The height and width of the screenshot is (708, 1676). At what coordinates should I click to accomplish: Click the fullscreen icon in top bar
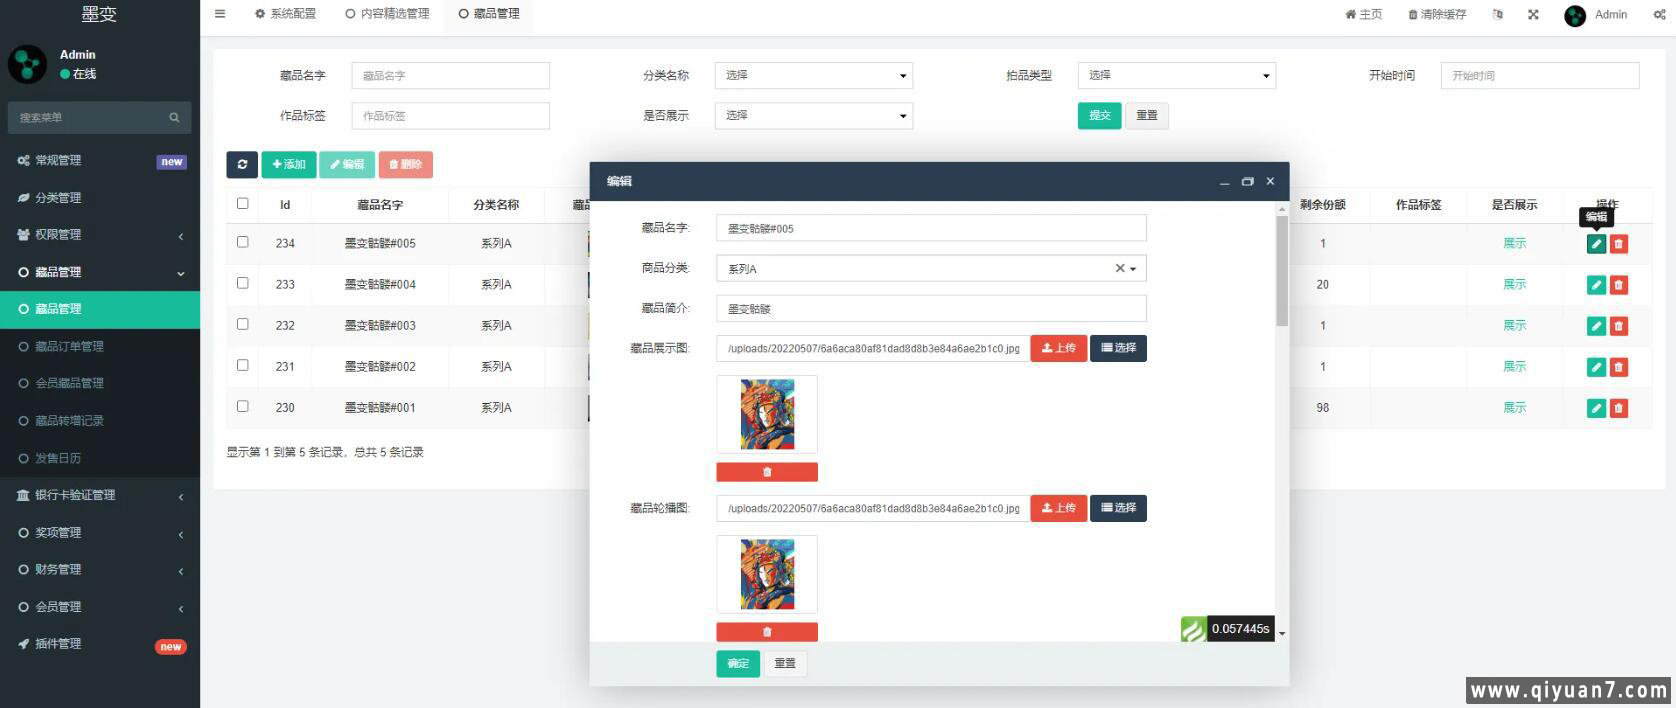pos(1533,15)
